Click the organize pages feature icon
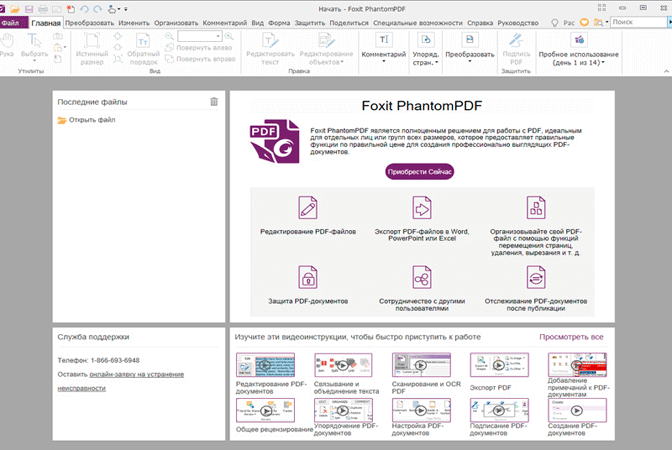Image resolution: width=672 pixels, height=450 pixels. [536, 208]
